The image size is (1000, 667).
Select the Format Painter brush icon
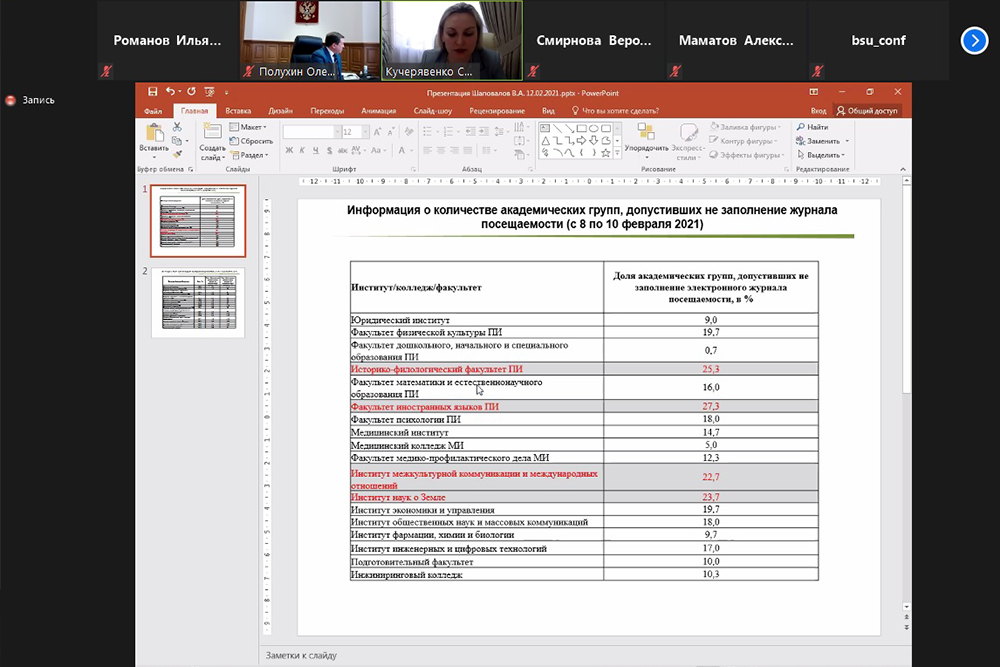pos(176,154)
